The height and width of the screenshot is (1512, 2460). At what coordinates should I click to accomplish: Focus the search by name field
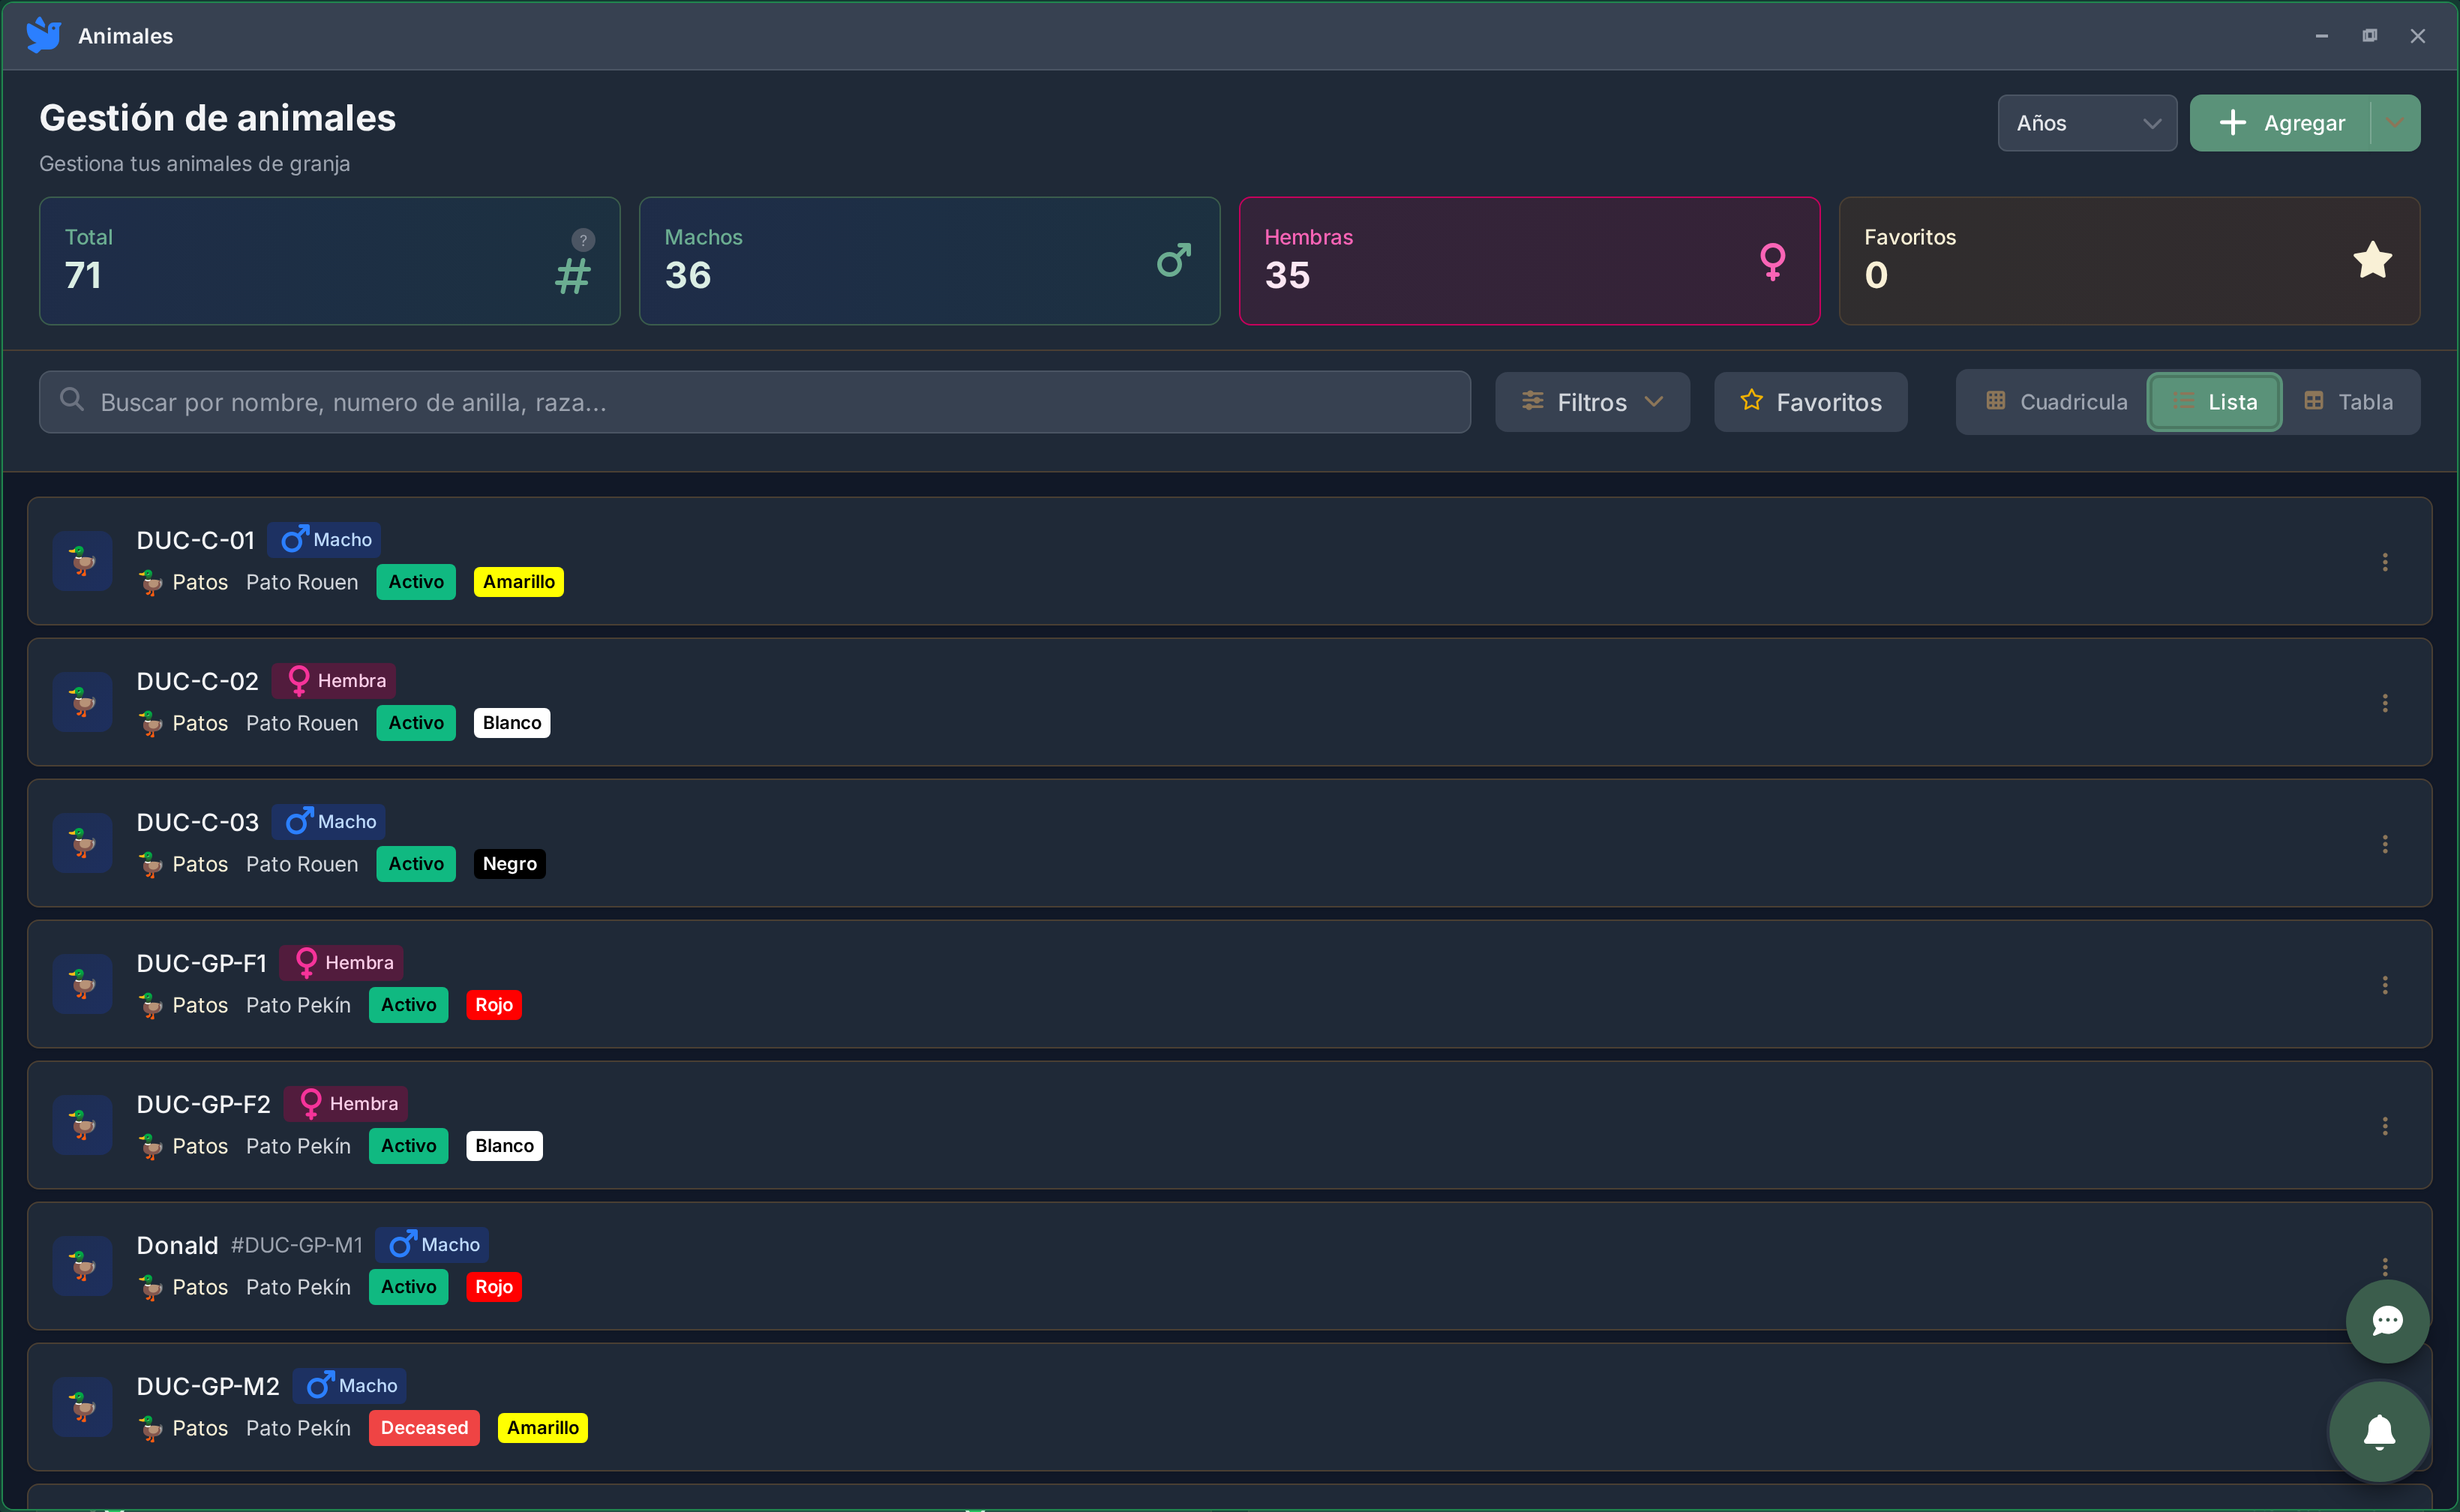coord(754,402)
